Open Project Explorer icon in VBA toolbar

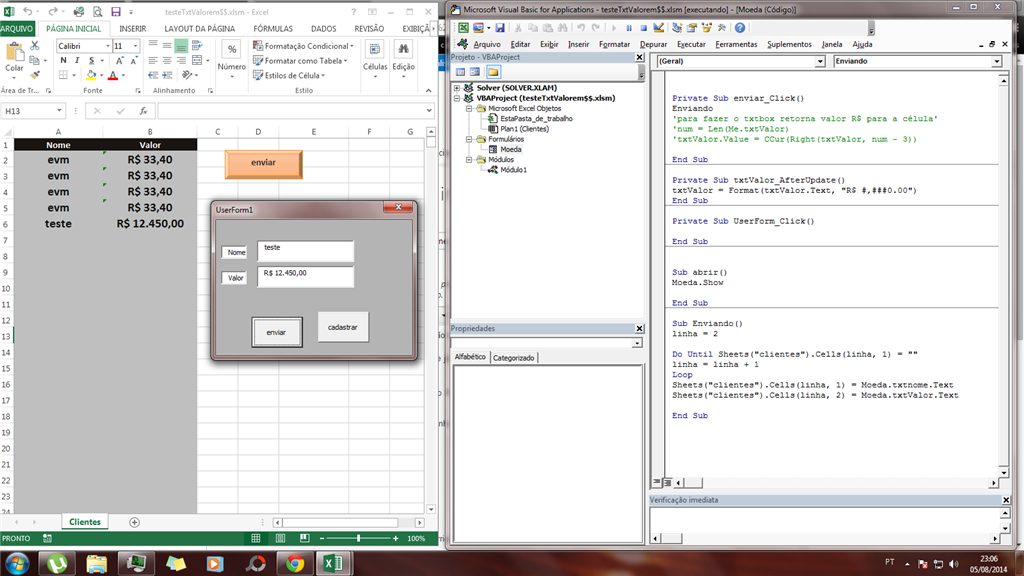677,27
